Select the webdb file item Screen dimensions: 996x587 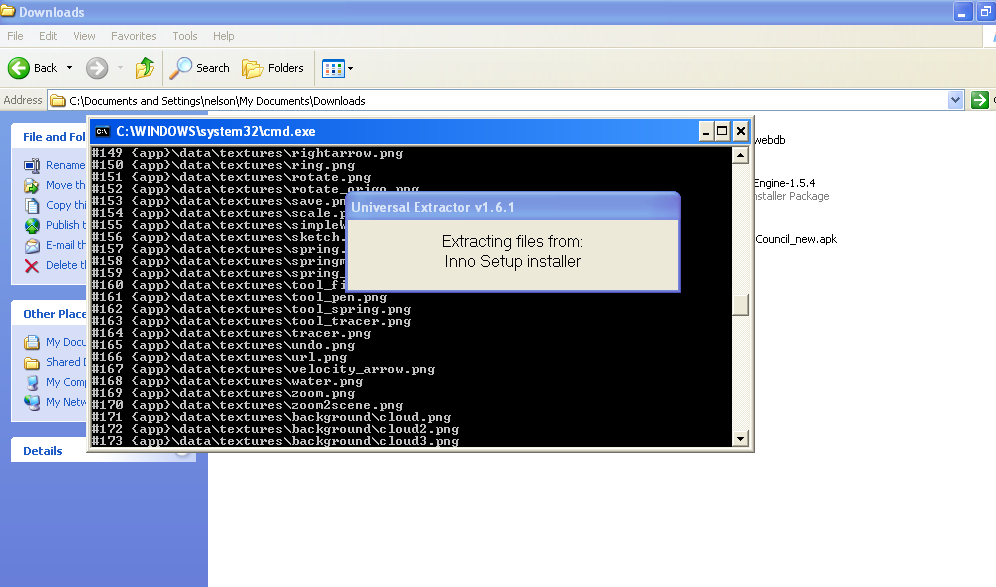point(770,140)
